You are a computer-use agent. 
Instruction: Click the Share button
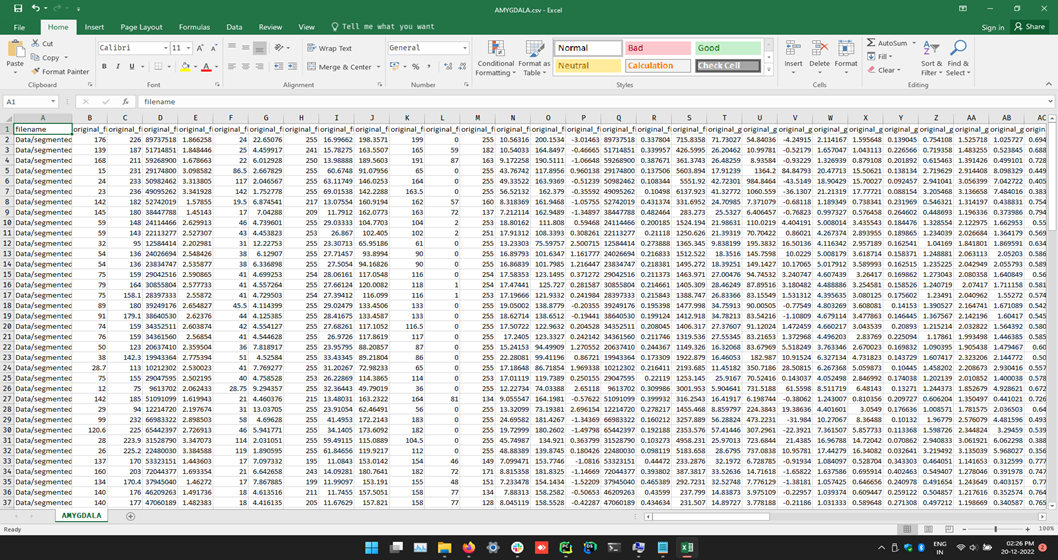pyautogui.click(x=1030, y=27)
